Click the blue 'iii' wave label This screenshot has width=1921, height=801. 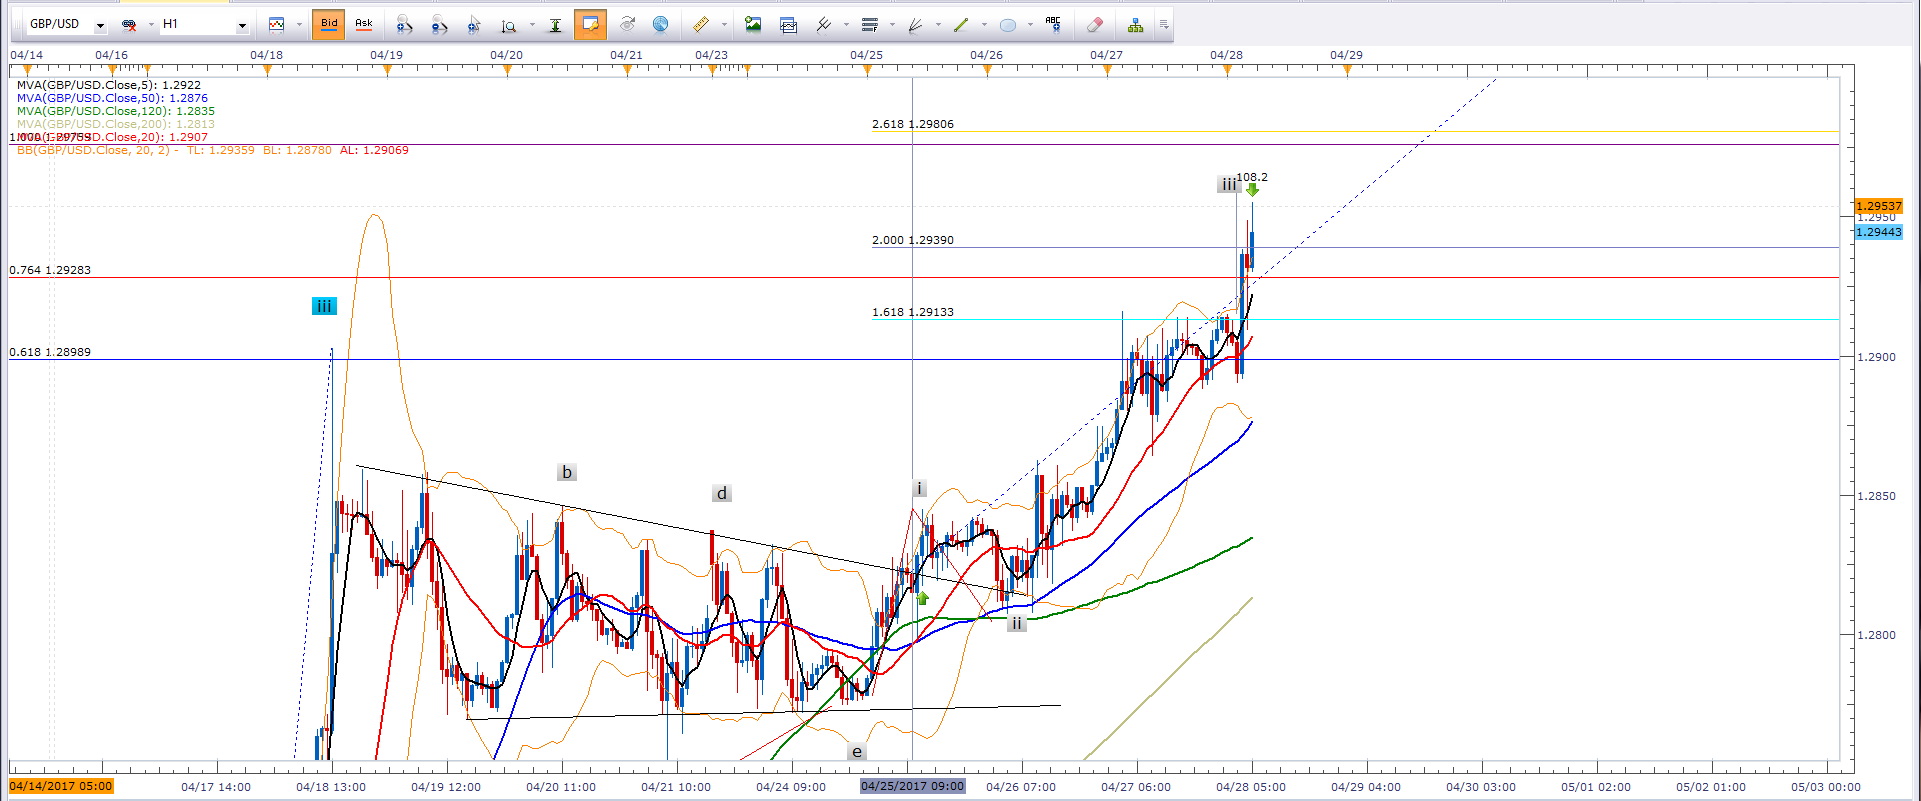click(323, 306)
